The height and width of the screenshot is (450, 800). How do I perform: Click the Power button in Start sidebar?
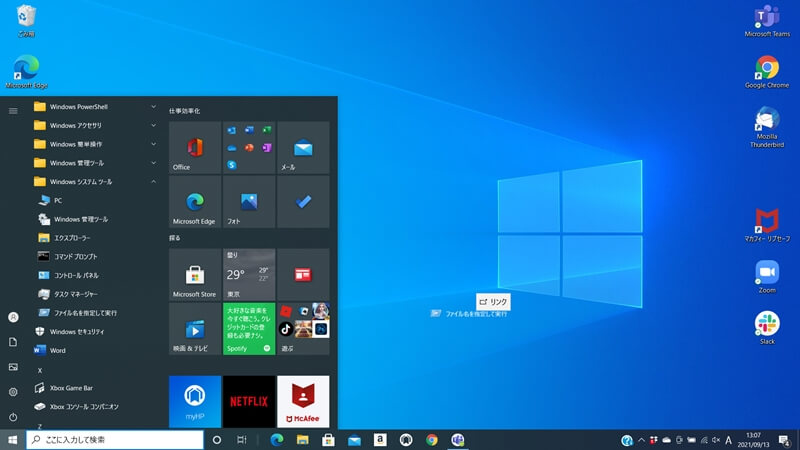coord(13,417)
